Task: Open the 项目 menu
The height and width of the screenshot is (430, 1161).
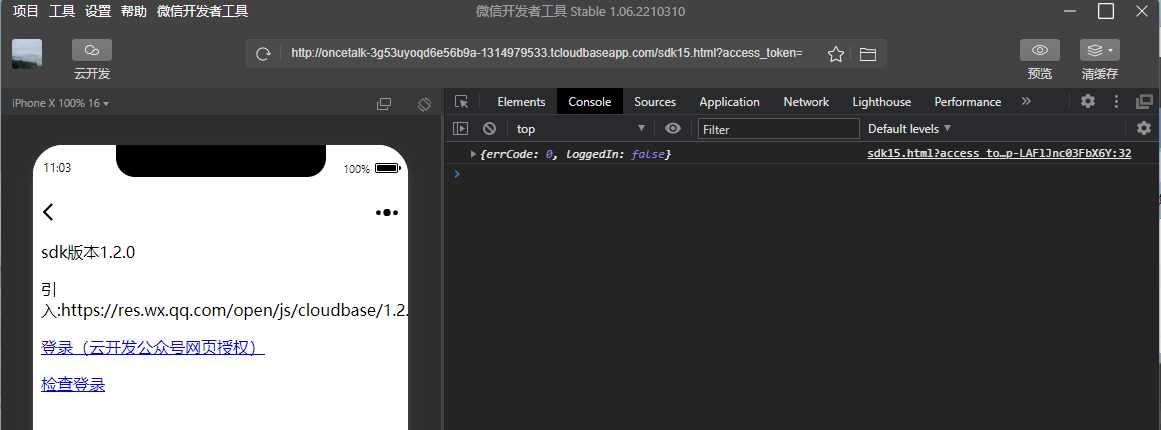Action: point(26,11)
